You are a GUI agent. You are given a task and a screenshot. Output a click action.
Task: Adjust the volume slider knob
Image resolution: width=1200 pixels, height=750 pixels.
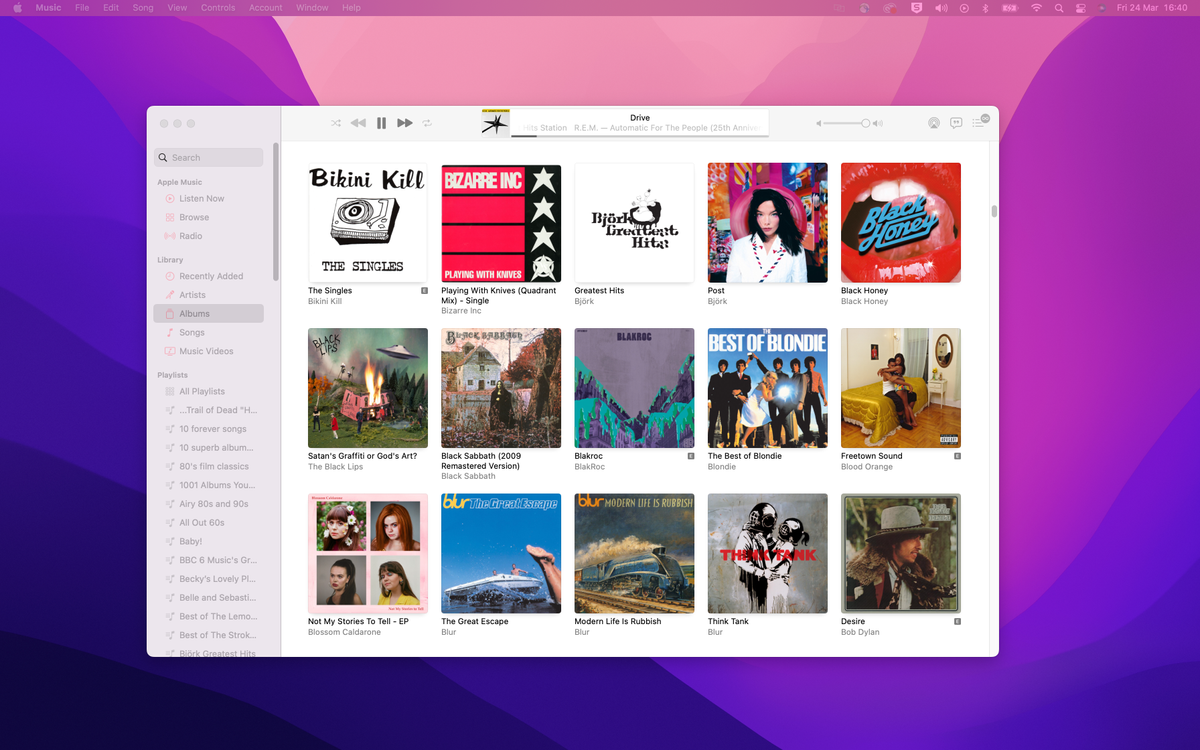point(865,123)
